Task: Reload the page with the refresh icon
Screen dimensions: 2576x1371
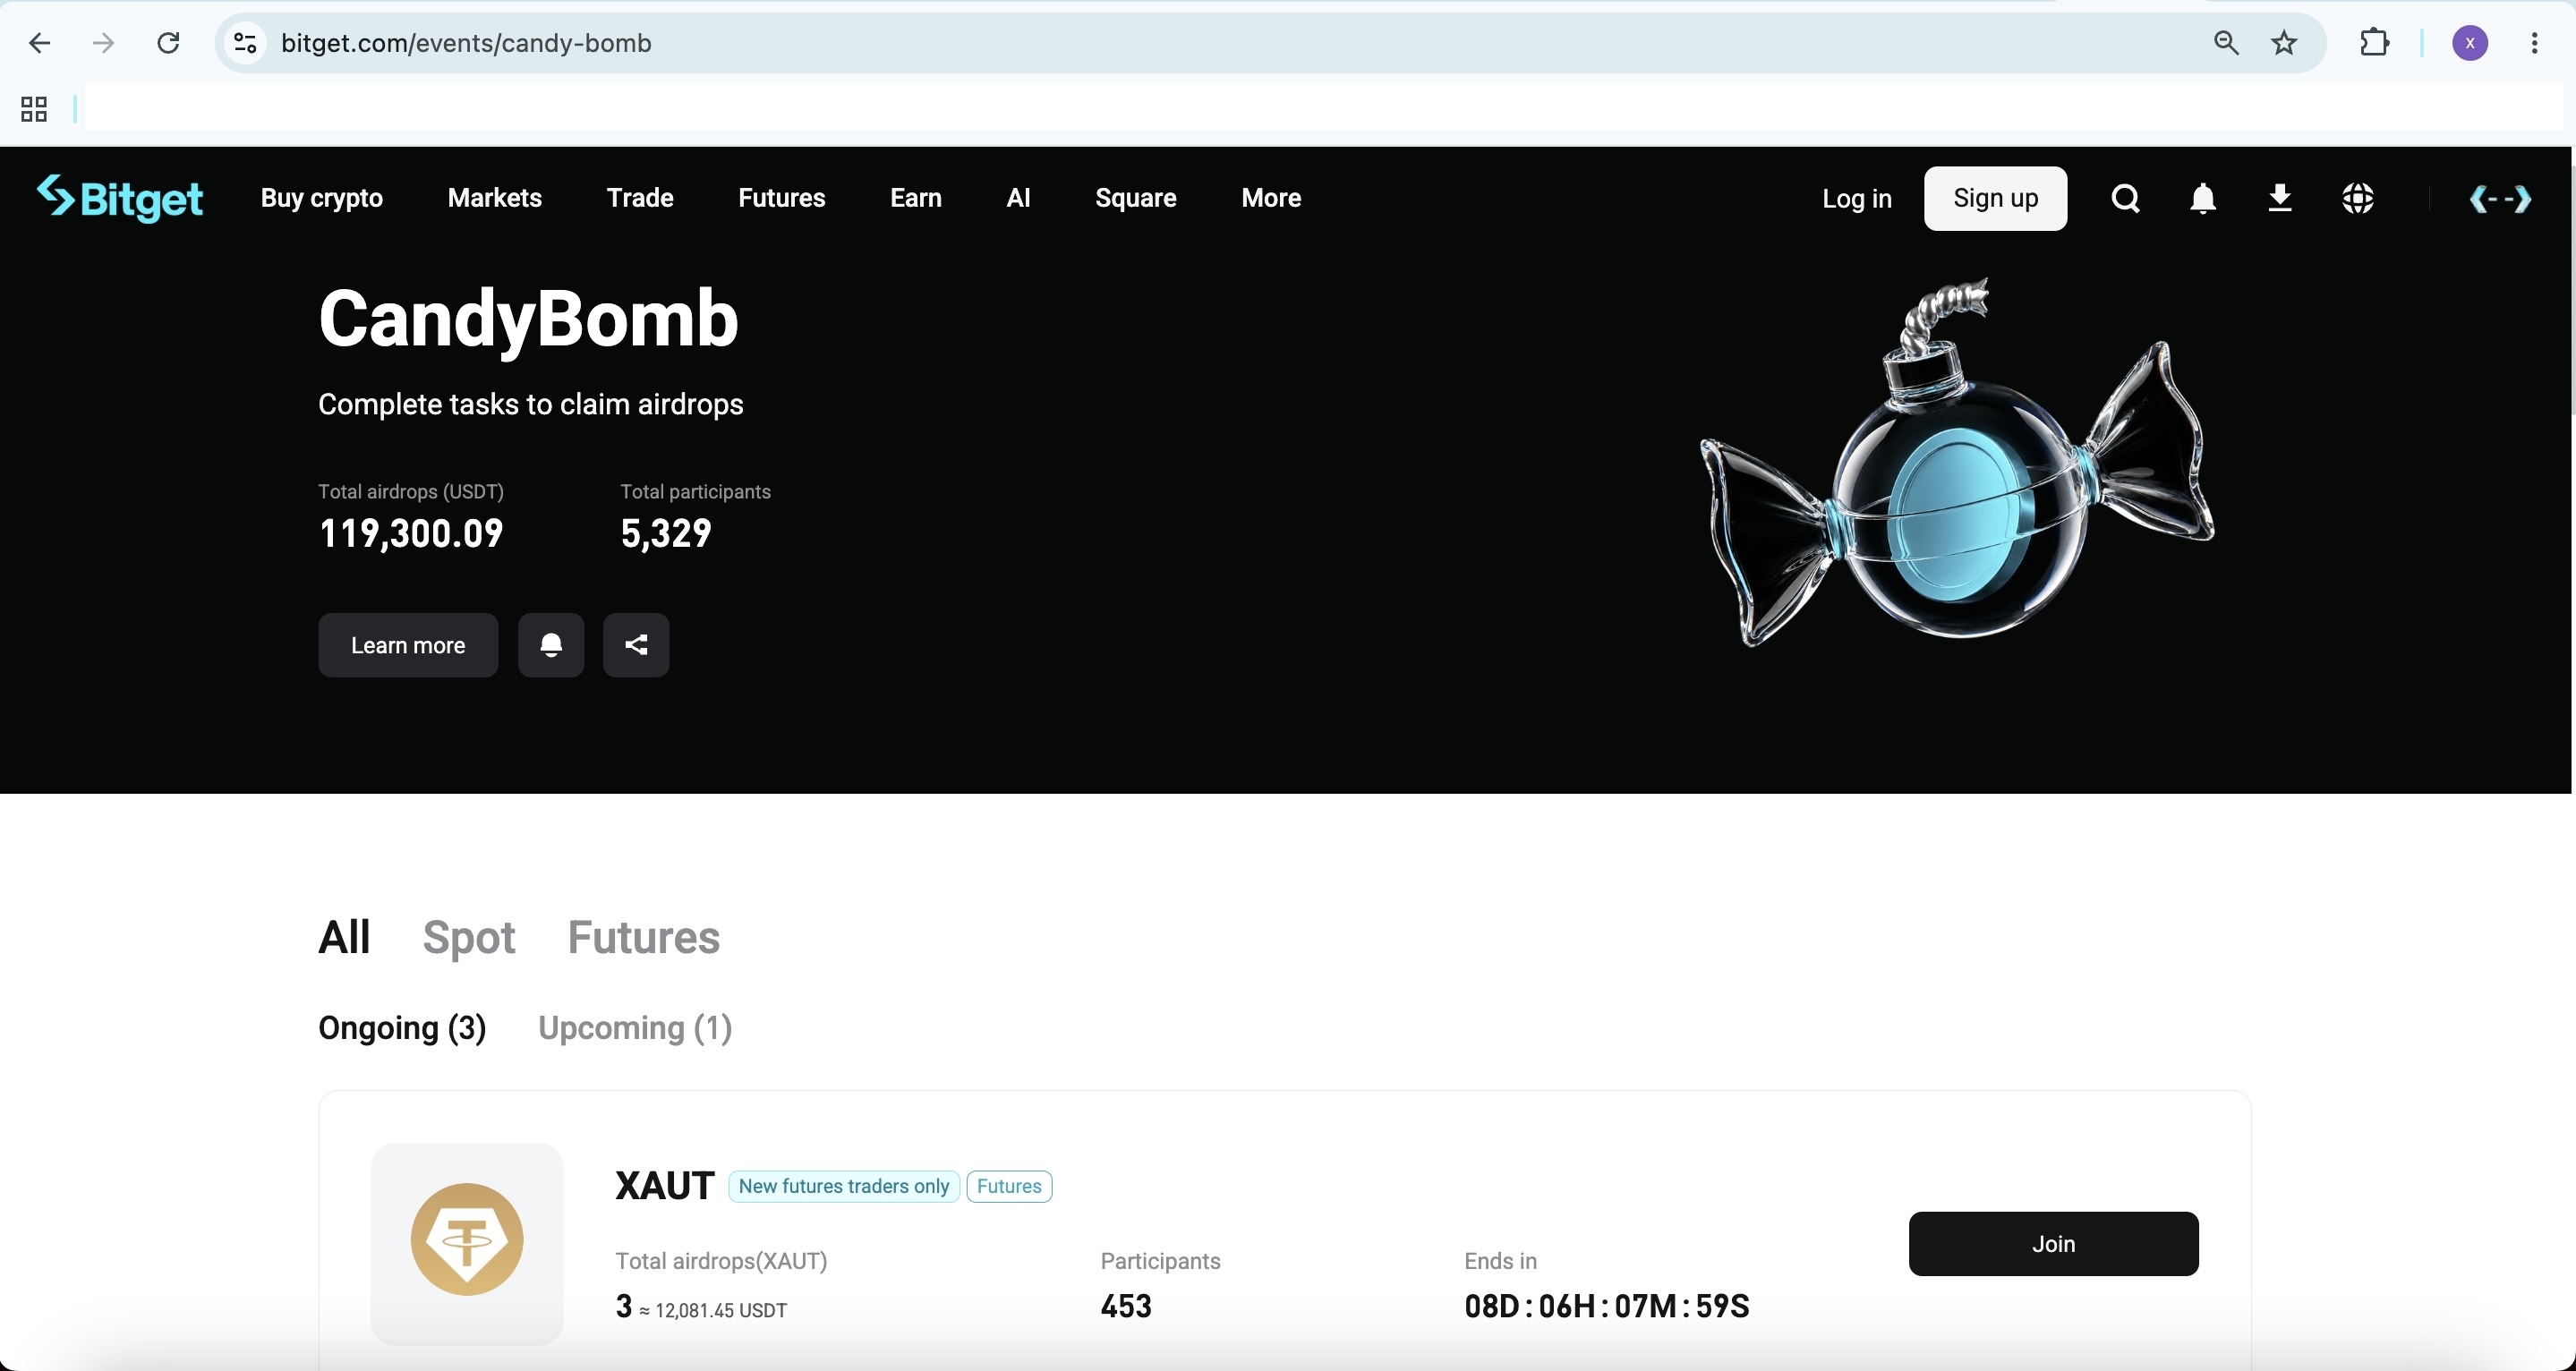Action: [x=168, y=43]
